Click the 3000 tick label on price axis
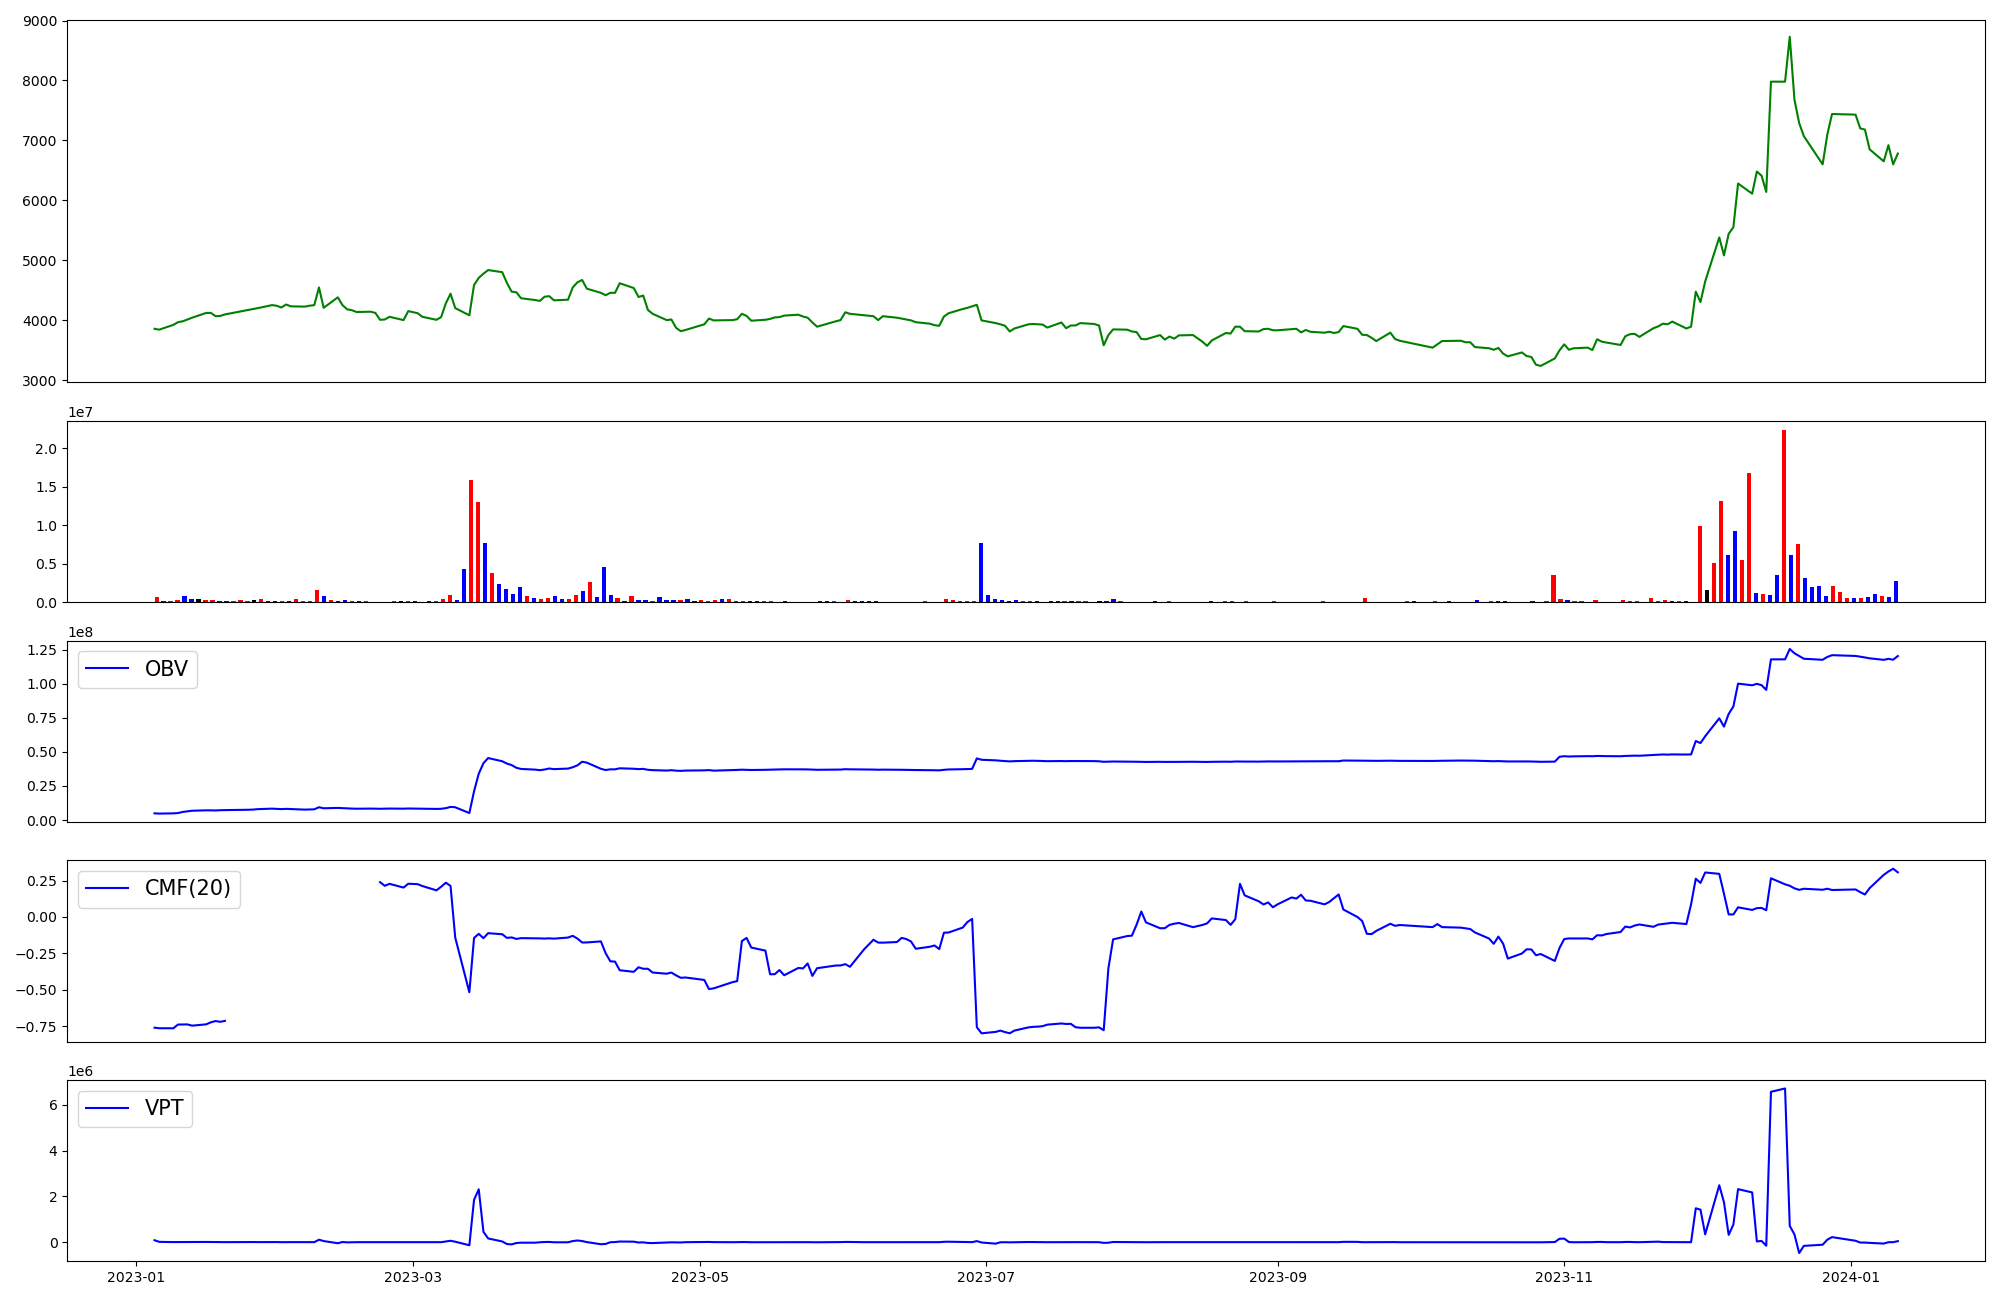2000x1300 pixels. tap(41, 381)
